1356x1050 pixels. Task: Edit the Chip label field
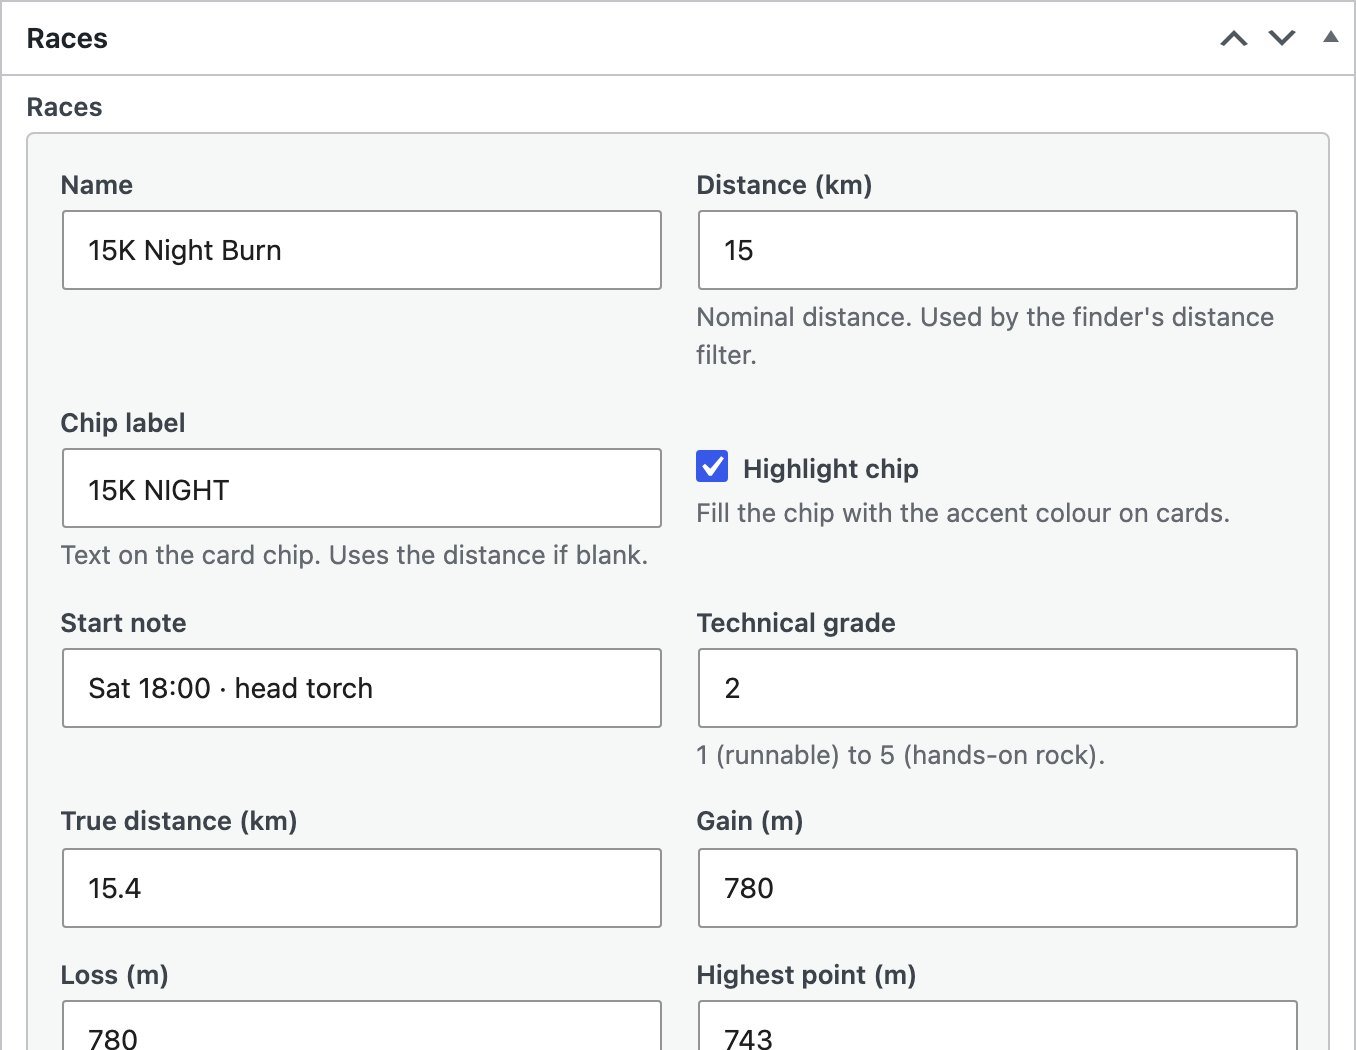tap(362, 488)
